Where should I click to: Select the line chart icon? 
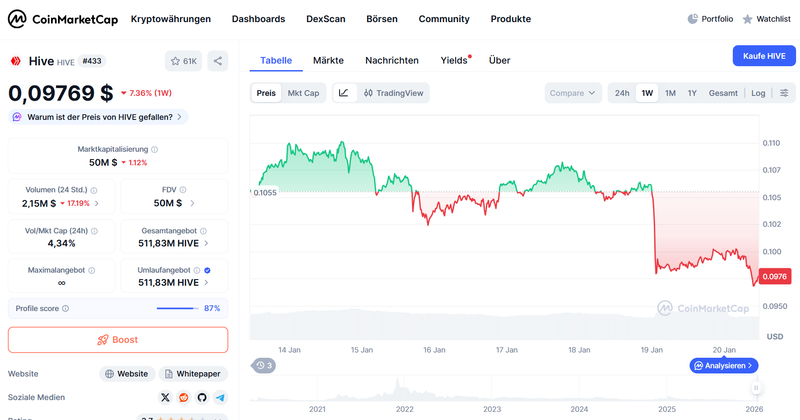point(344,93)
